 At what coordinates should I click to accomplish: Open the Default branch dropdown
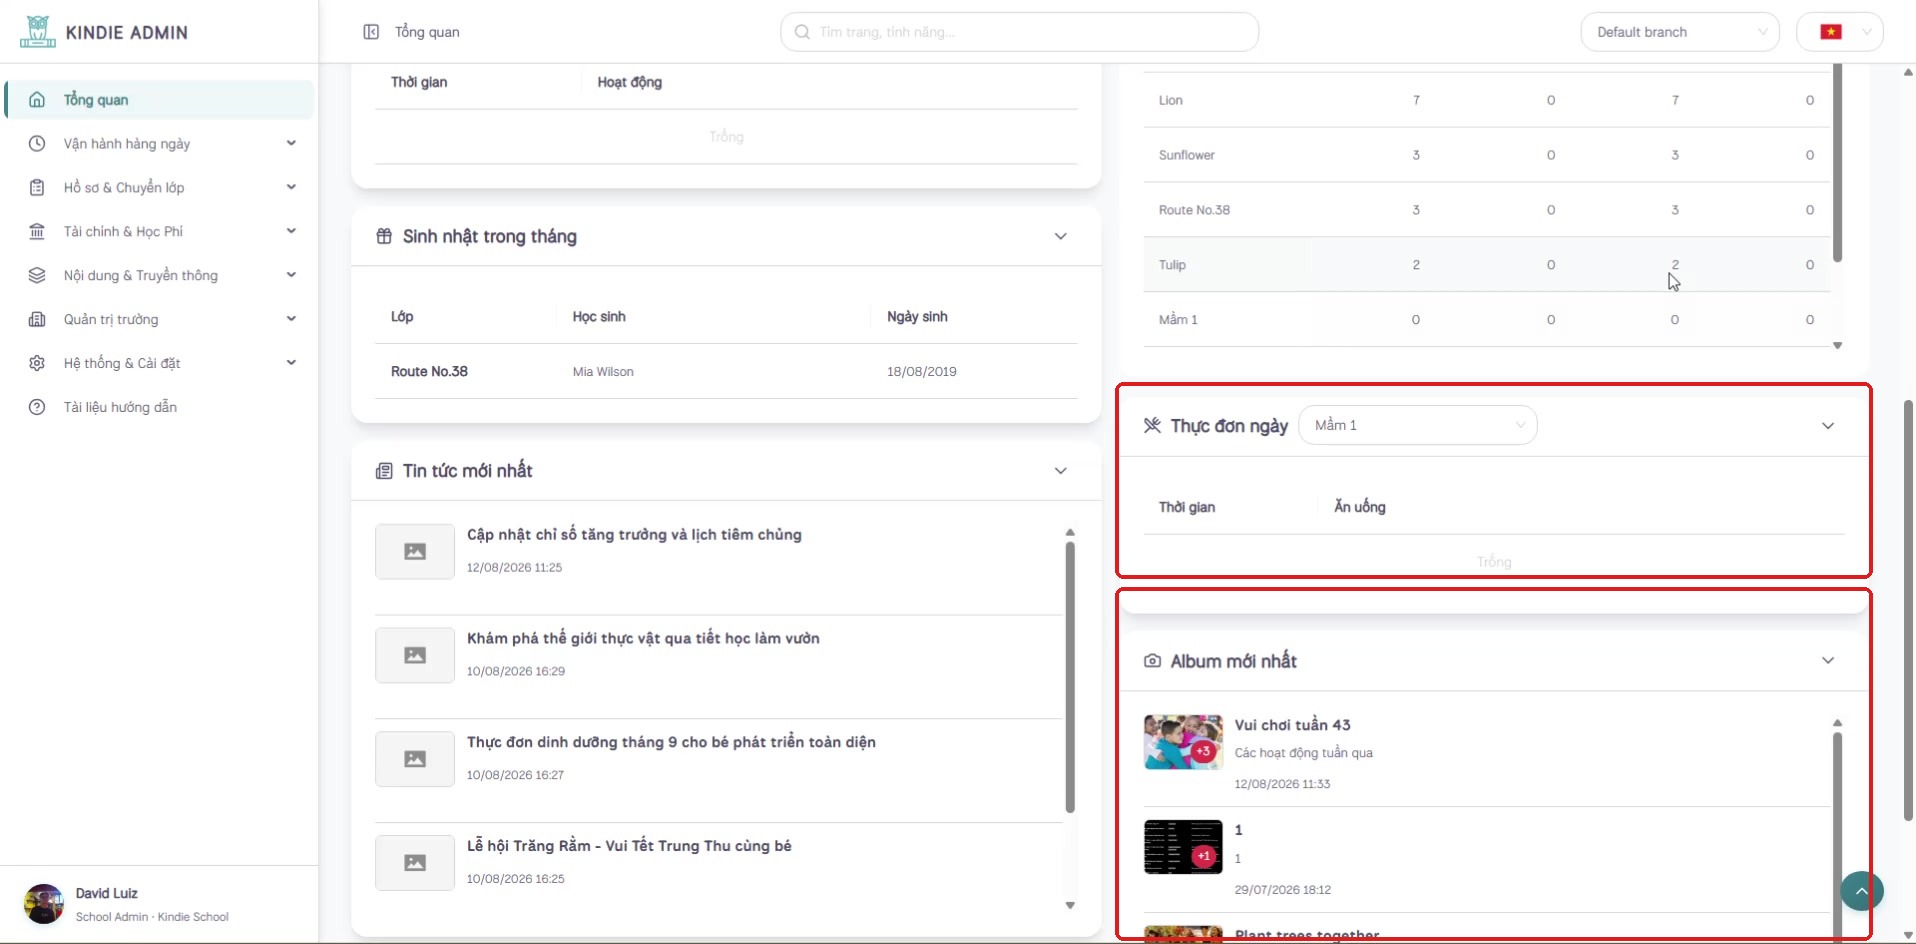pyautogui.click(x=1680, y=32)
